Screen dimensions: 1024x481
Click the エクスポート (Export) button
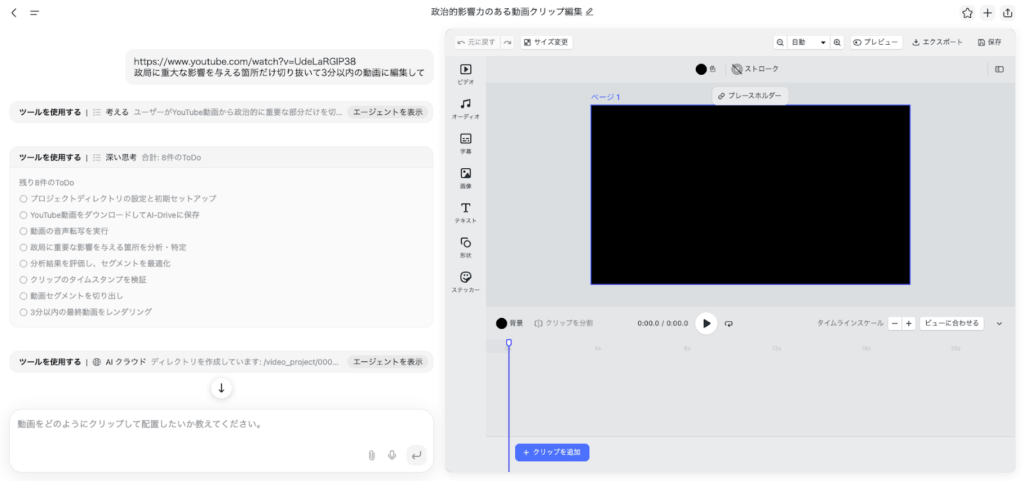[936, 43]
